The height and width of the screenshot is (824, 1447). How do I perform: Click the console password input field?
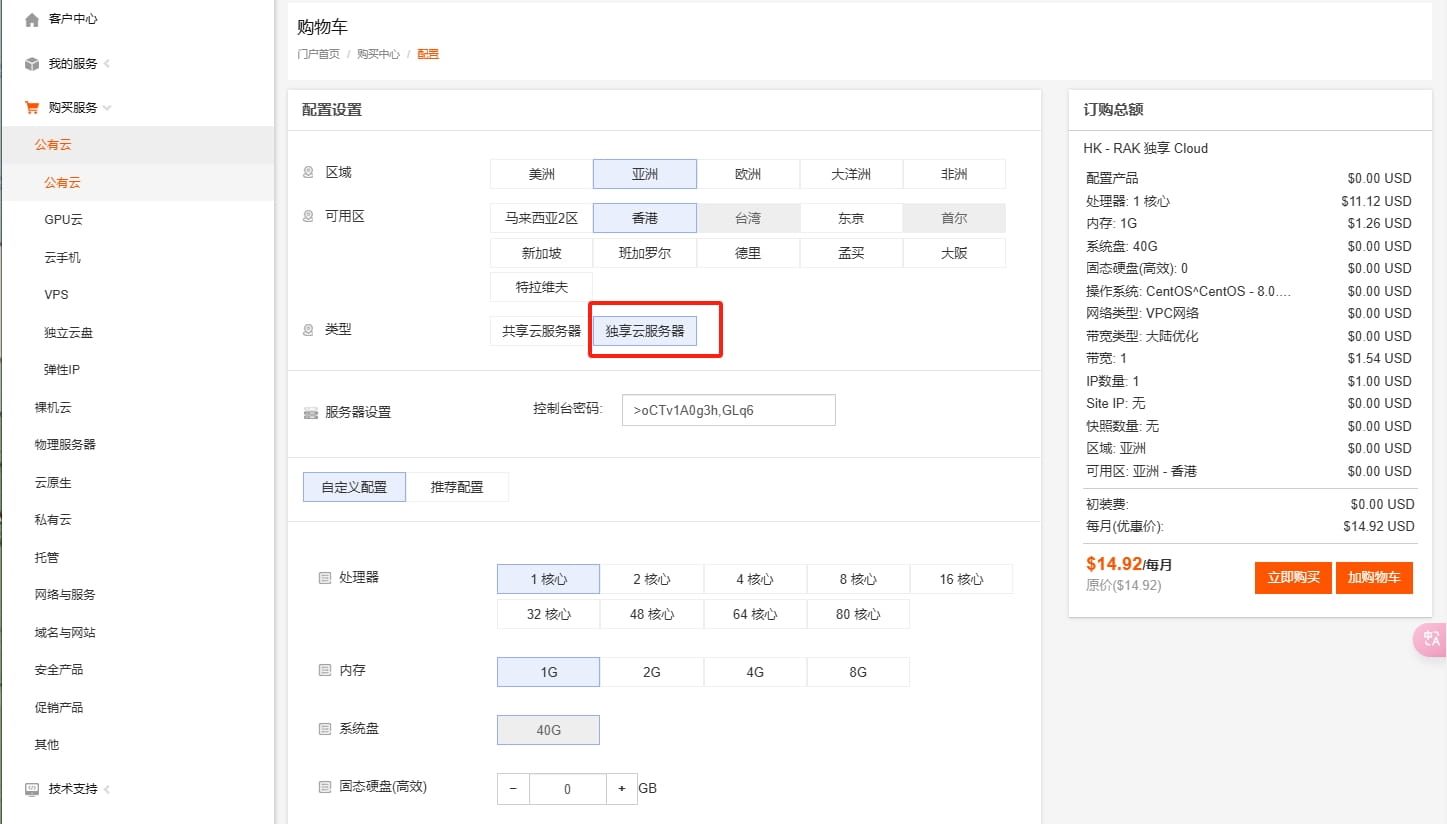728,409
